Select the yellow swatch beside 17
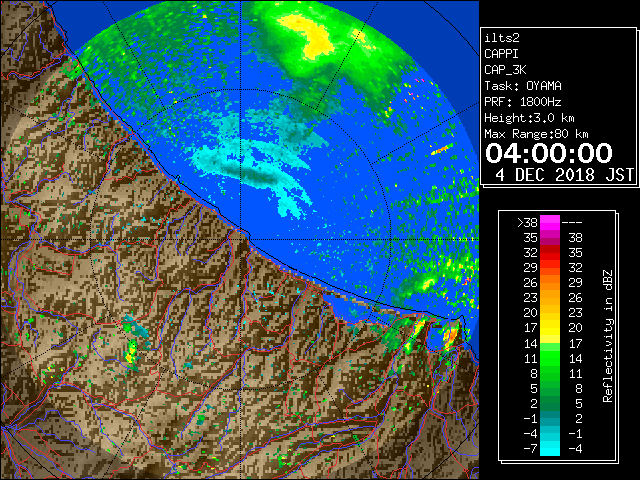 [550, 328]
